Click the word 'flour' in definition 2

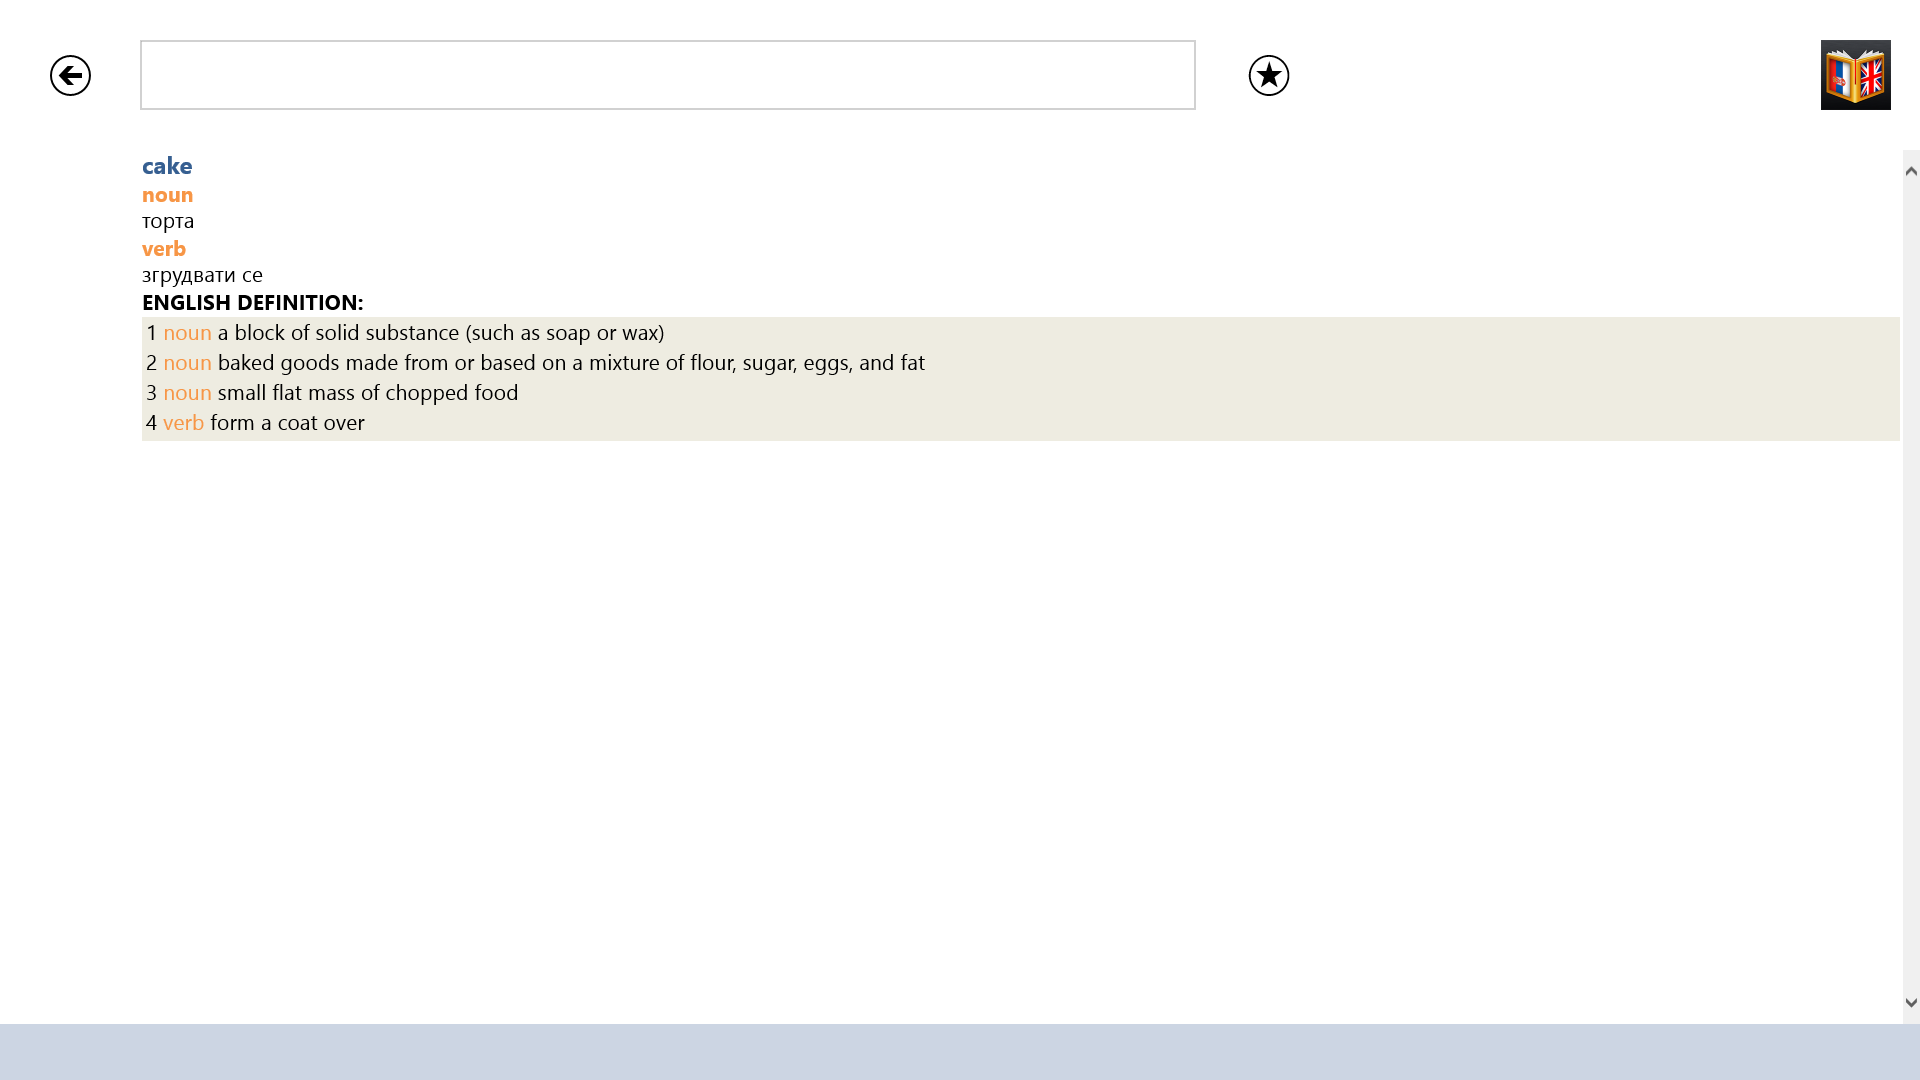(712, 362)
